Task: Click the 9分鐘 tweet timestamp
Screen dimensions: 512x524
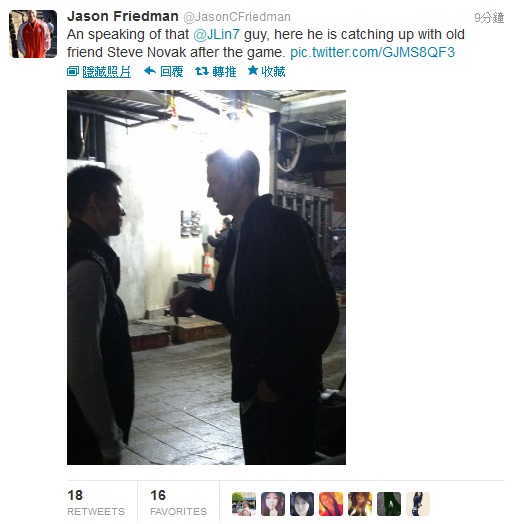Action: pos(489,18)
